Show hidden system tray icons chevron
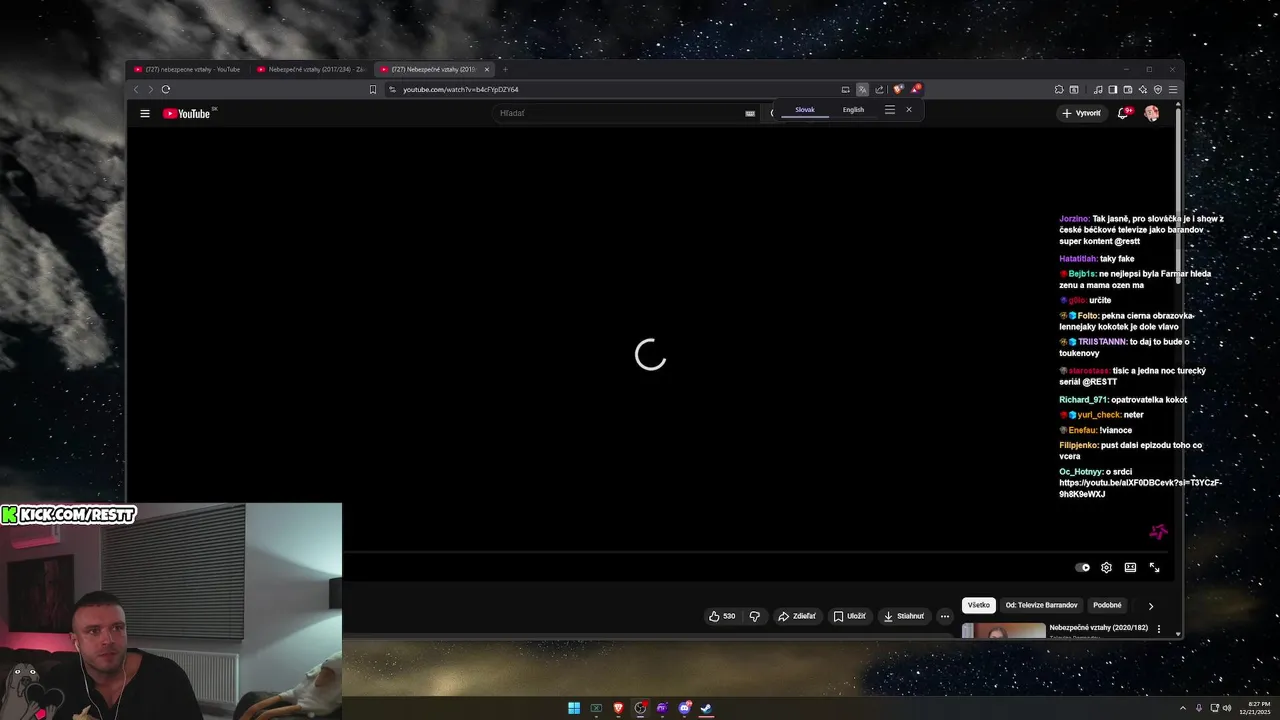Screen dimensions: 1280x720 pyautogui.click(x=1183, y=708)
